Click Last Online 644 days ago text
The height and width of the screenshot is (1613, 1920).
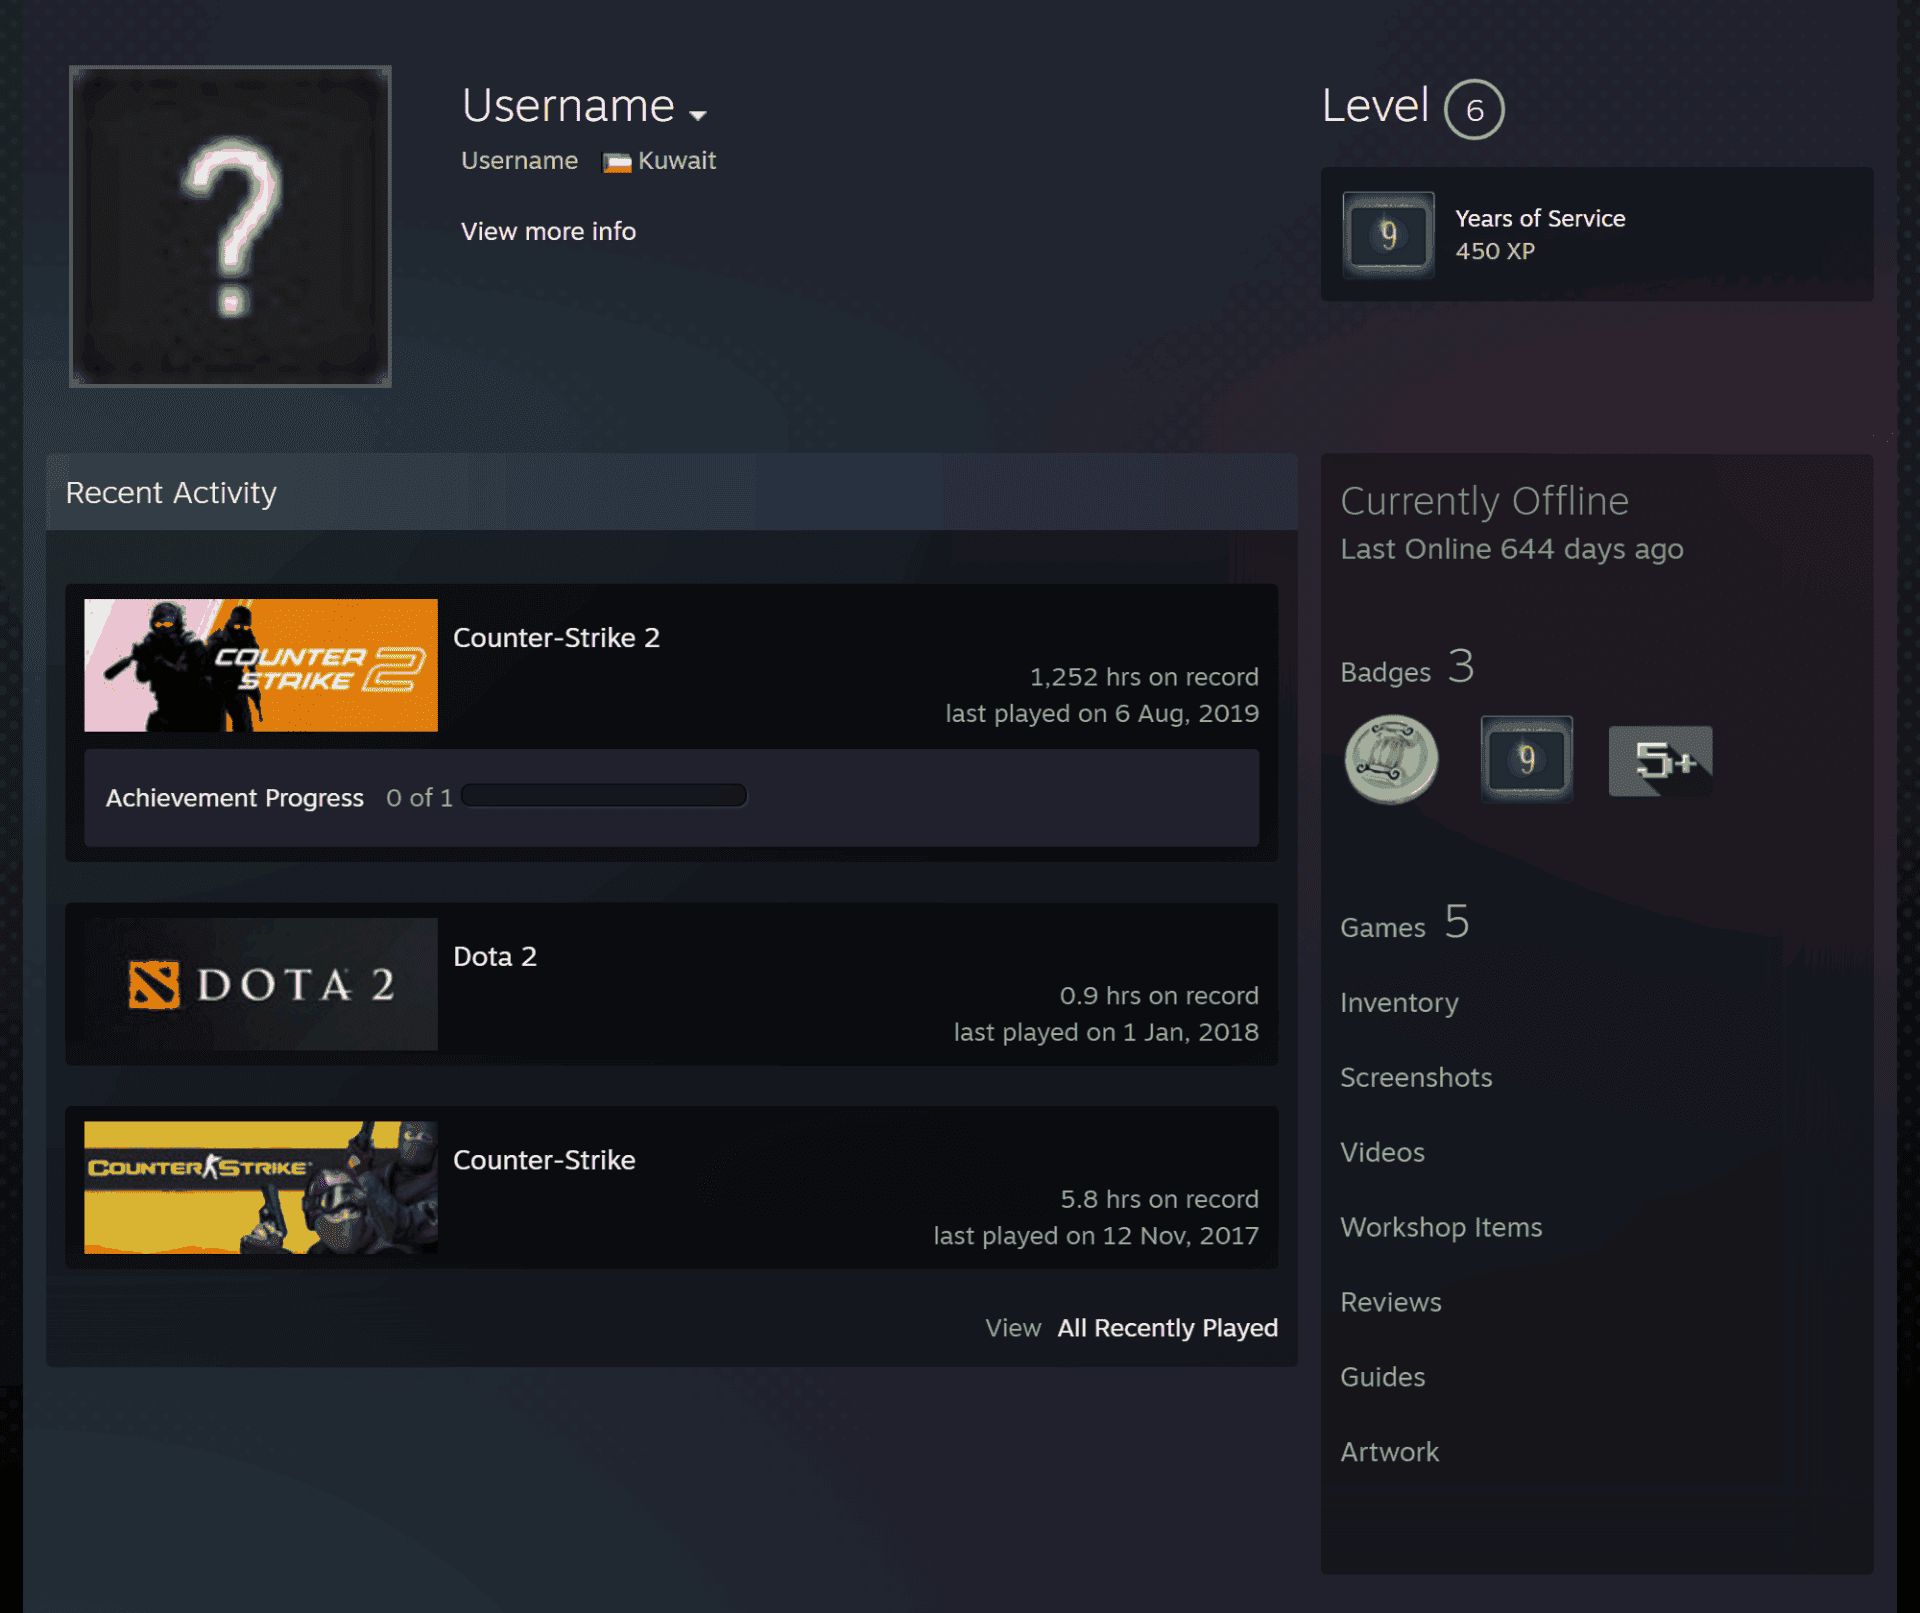click(x=1512, y=549)
